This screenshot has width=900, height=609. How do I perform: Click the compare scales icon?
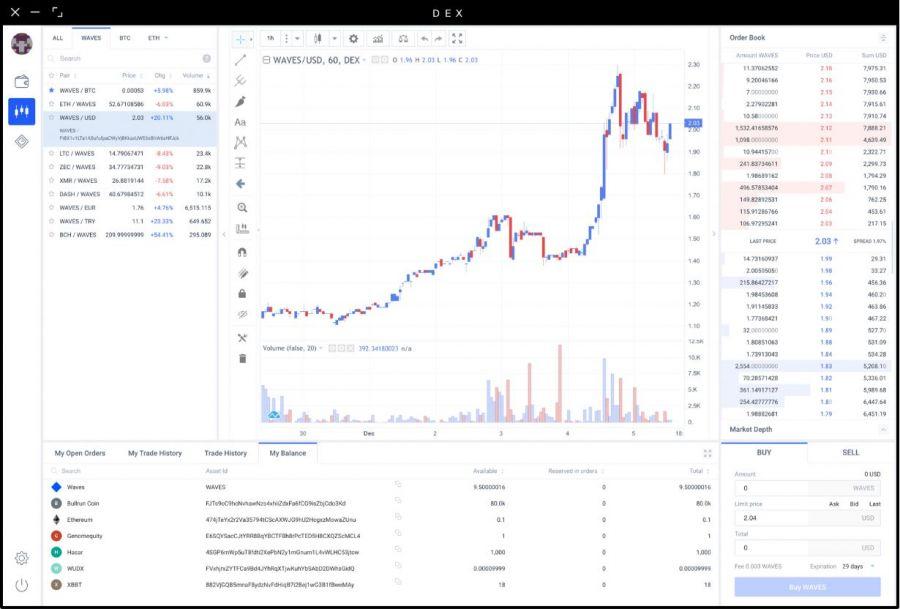click(404, 38)
